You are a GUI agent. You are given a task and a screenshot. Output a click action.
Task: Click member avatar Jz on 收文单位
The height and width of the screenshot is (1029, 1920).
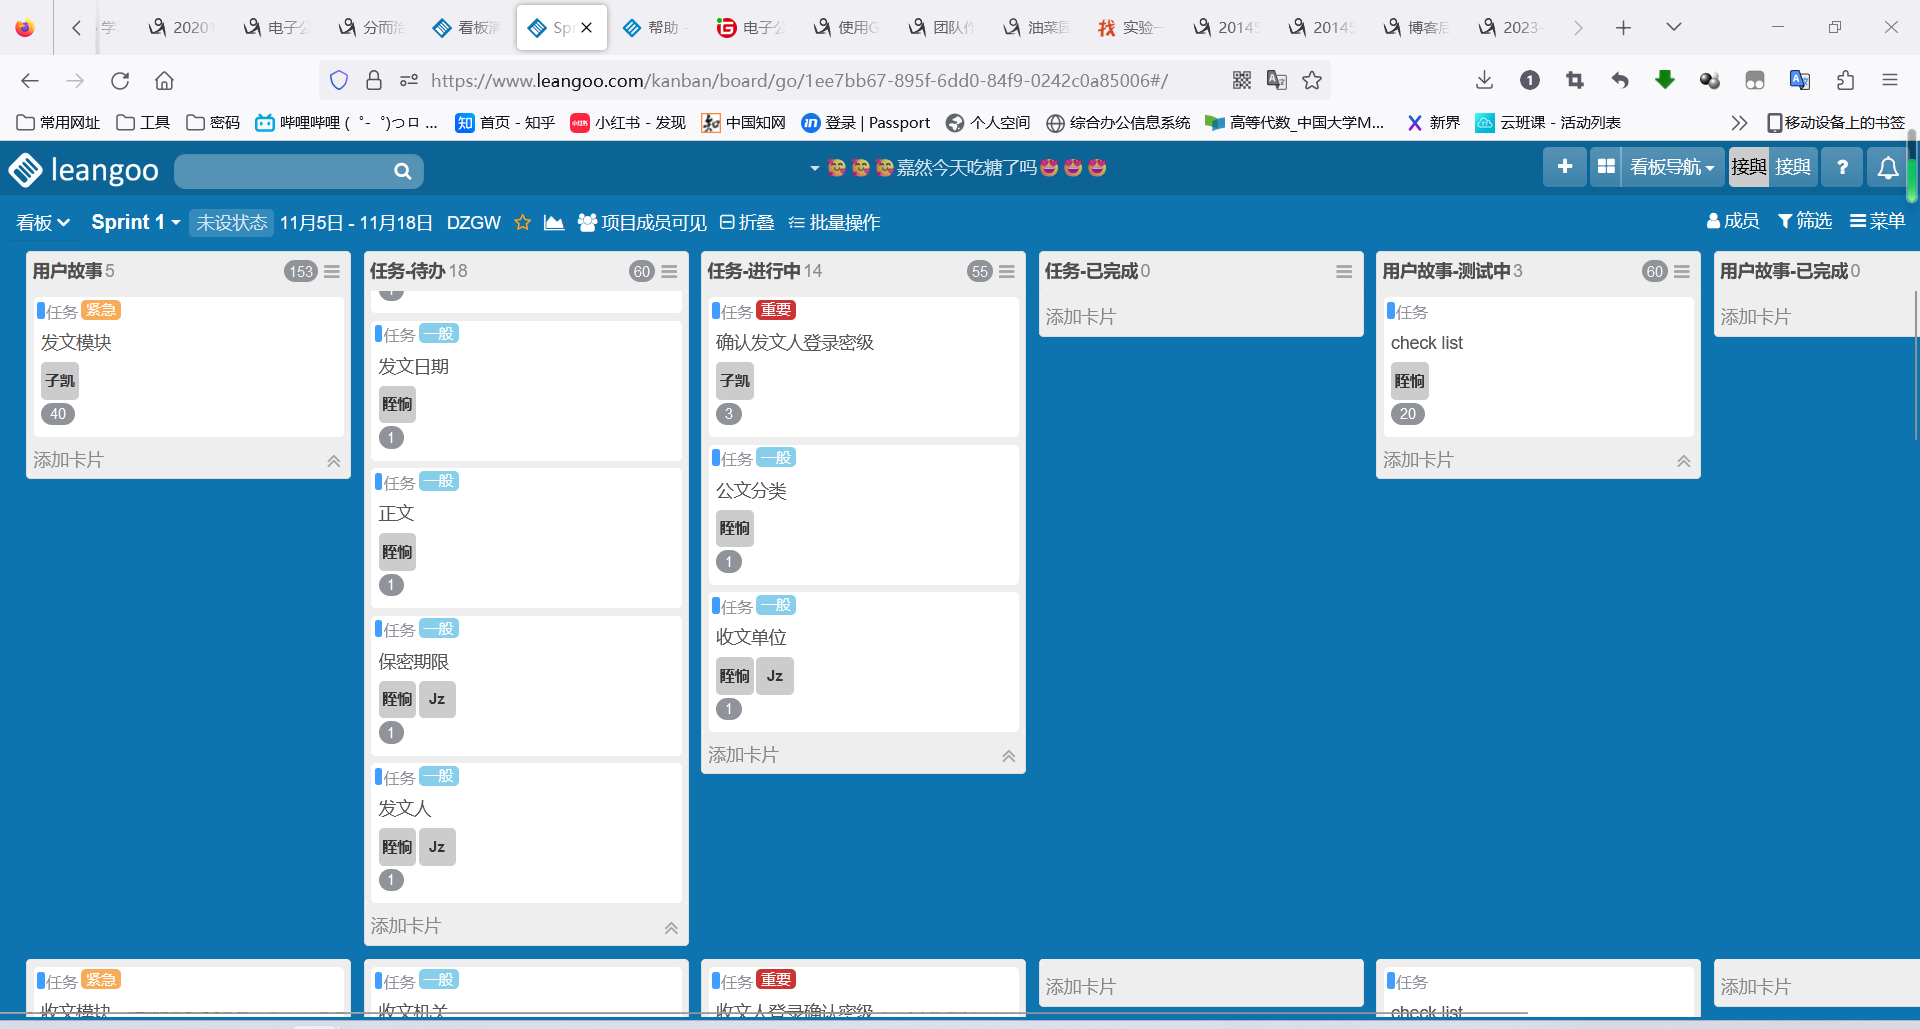click(x=775, y=677)
